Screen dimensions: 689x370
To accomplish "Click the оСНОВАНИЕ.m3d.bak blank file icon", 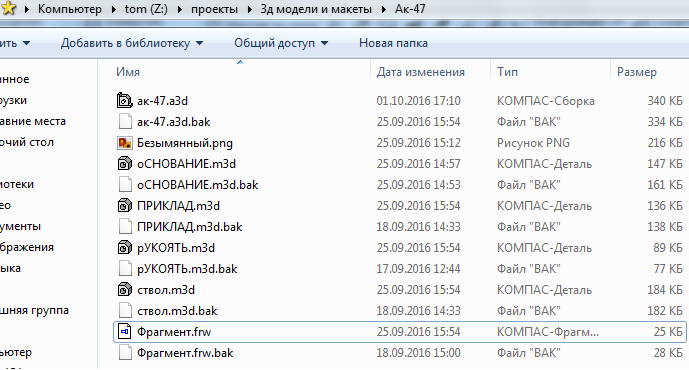I will tap(125, 185).
